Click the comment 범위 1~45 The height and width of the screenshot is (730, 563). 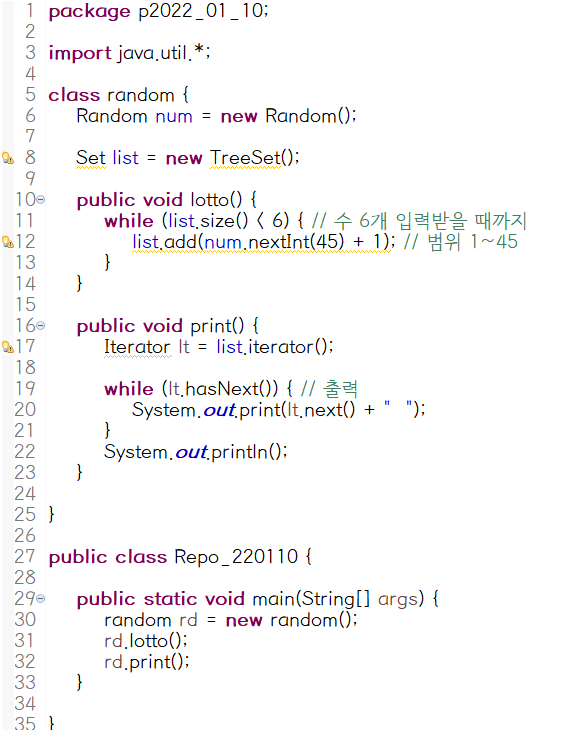(x=461, y=242)
